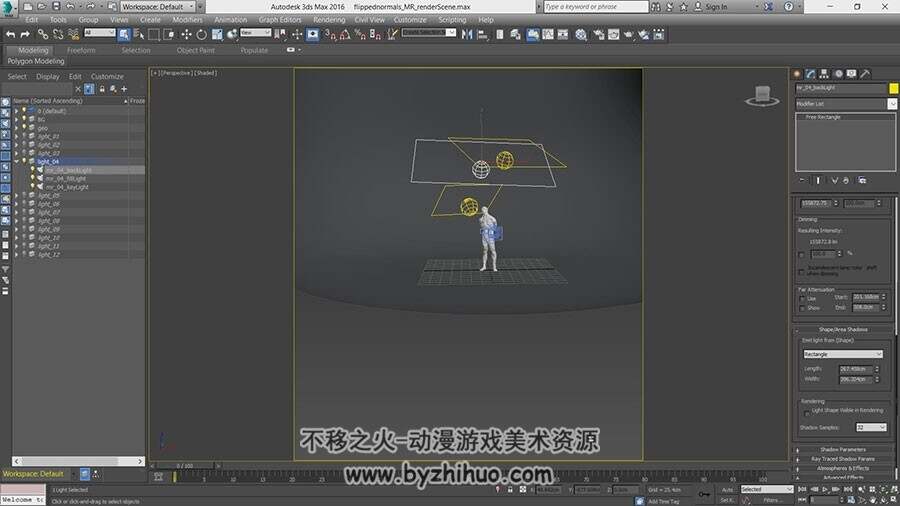Screen dimensions: 900x506
Task: Open the Display command panel tab
Action: click(852, 74)
